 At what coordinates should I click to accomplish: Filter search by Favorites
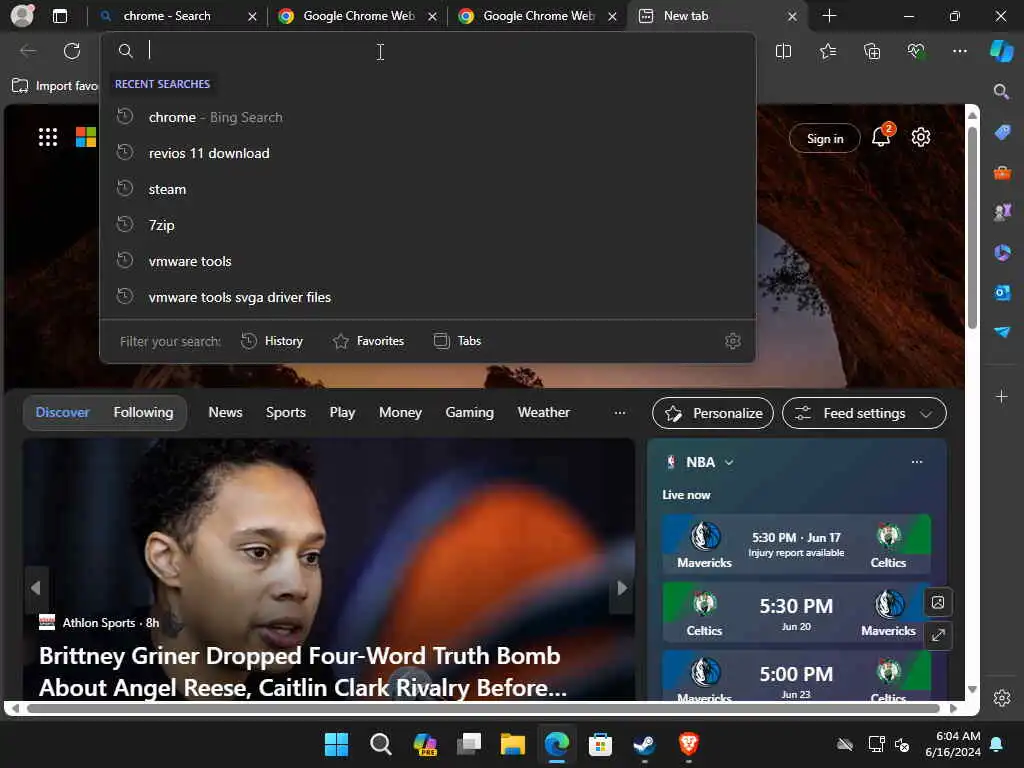pyautogui.click(x=368, y=341)
